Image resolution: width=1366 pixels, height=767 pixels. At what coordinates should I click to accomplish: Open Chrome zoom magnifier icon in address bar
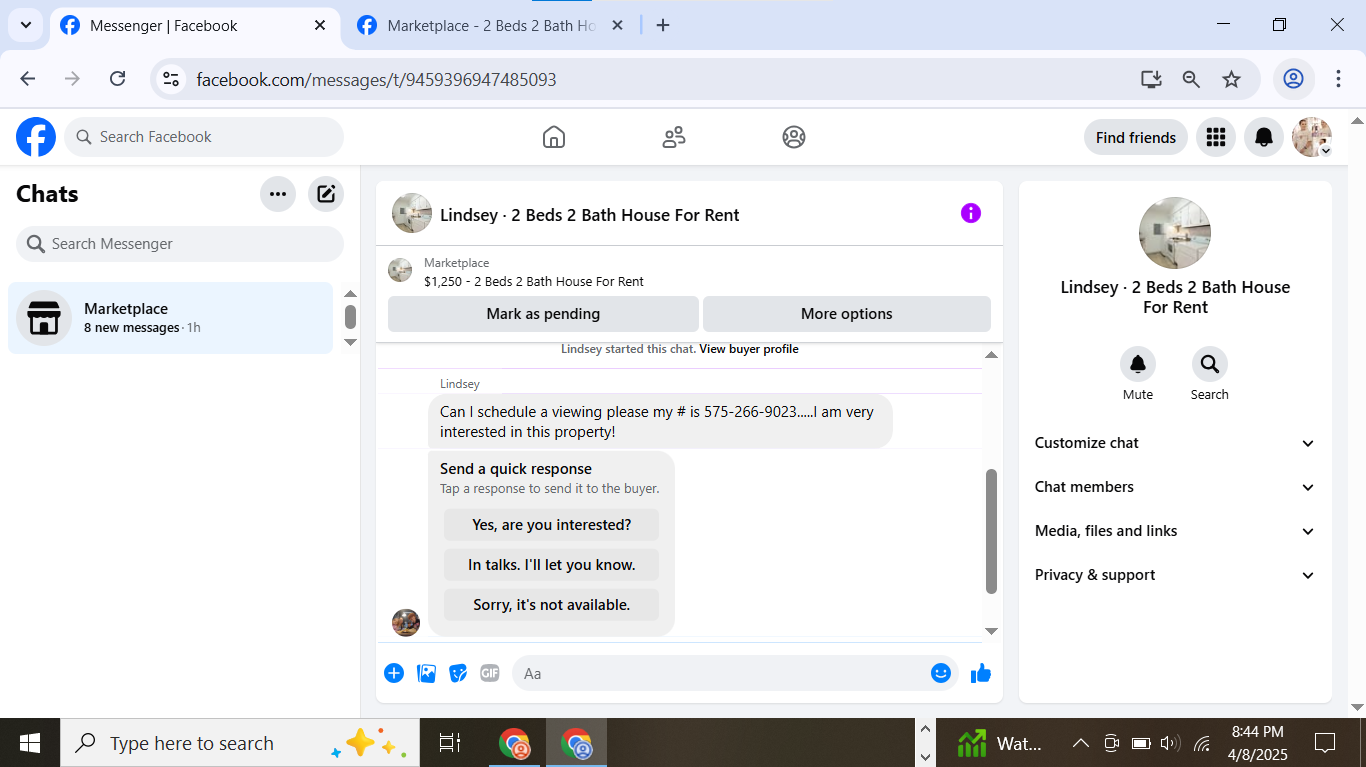[1191, 79]
